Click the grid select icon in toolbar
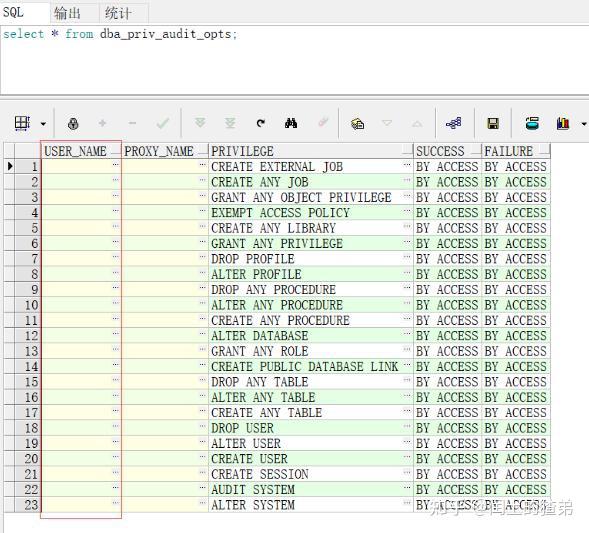Image resolution: width=589 pixels, height=533 pixels. (x=22, y=123)
